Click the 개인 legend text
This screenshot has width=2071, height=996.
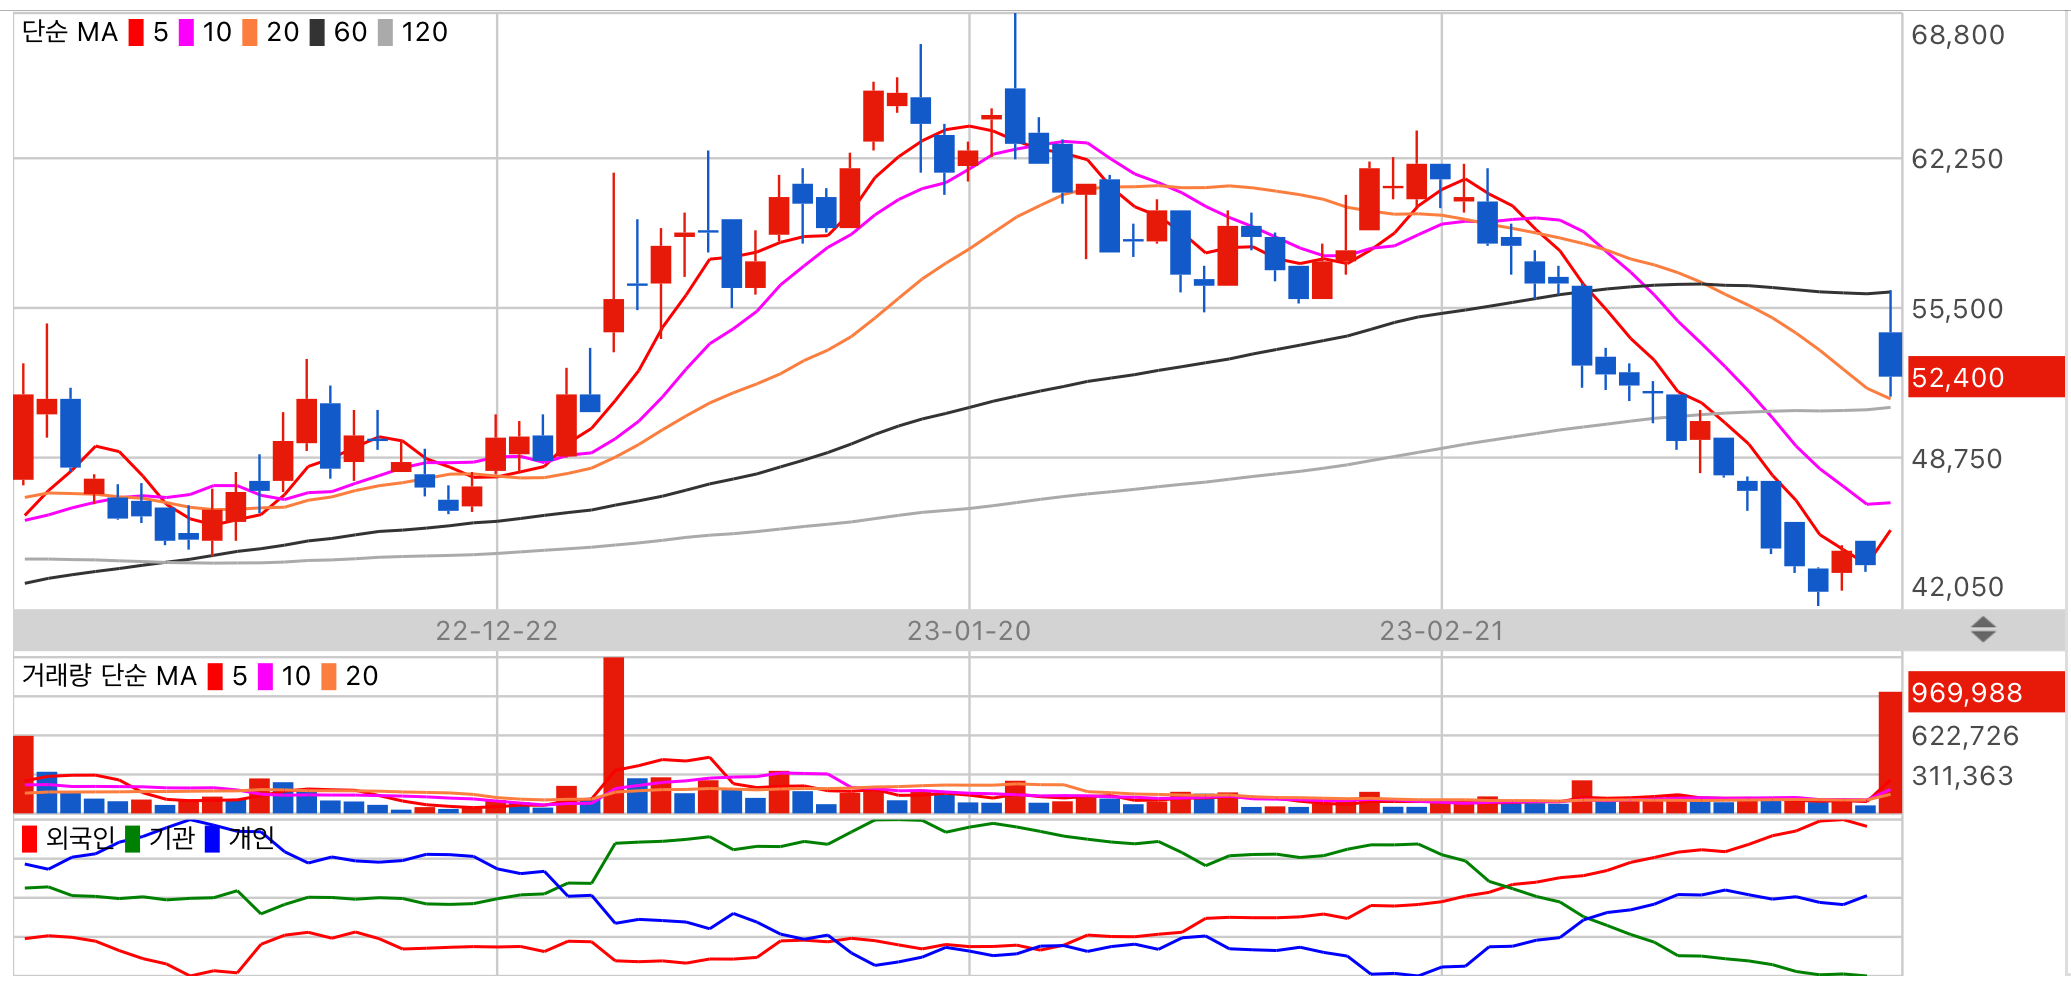coord(251,839)
